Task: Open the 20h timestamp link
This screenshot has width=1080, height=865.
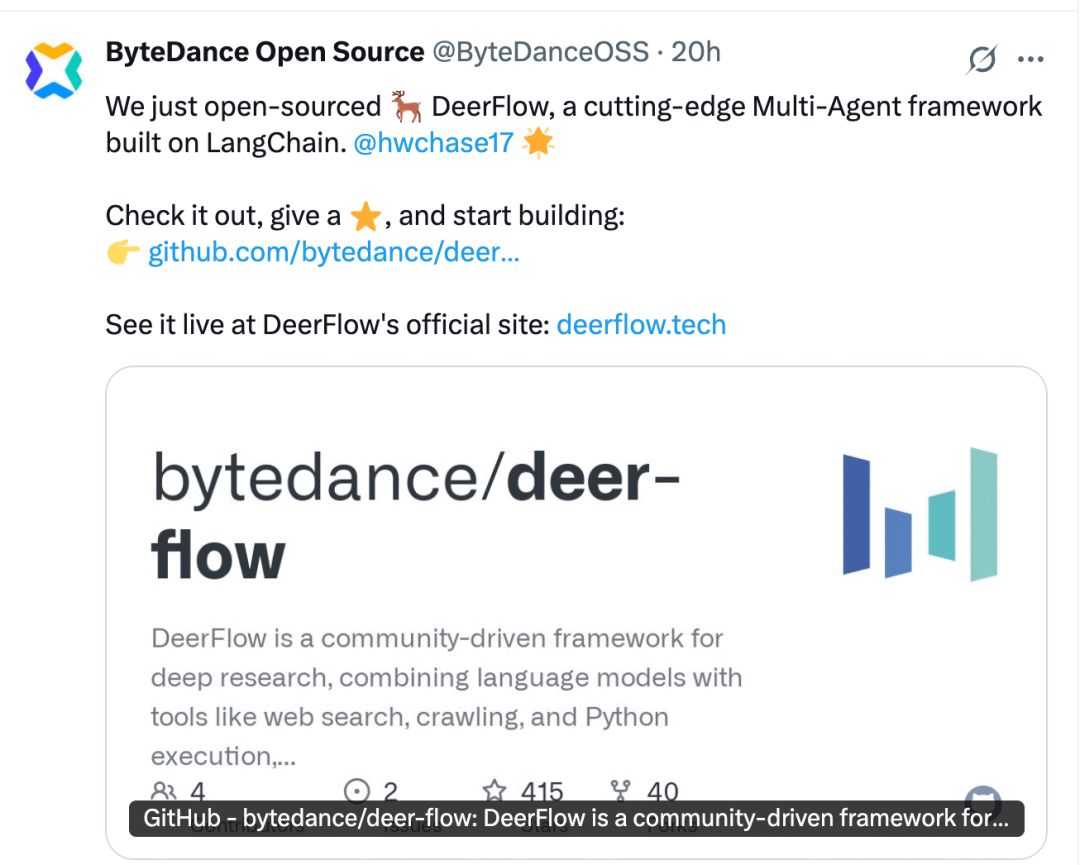Action: click(696, 52)
